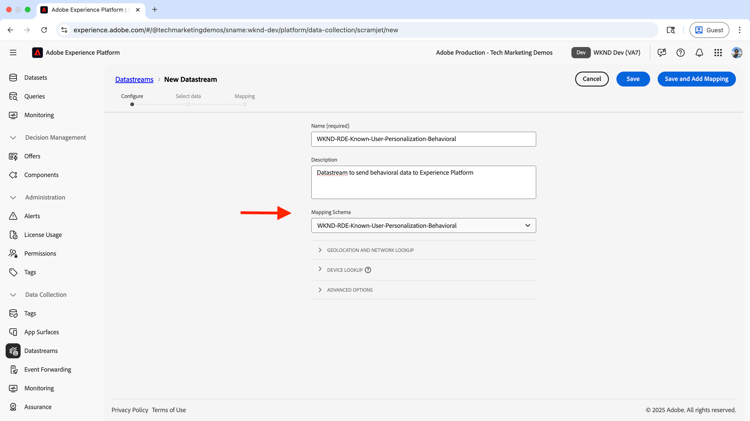Open a new browser tab
This screenshot has height=421, width=750.
pos(154,10)
